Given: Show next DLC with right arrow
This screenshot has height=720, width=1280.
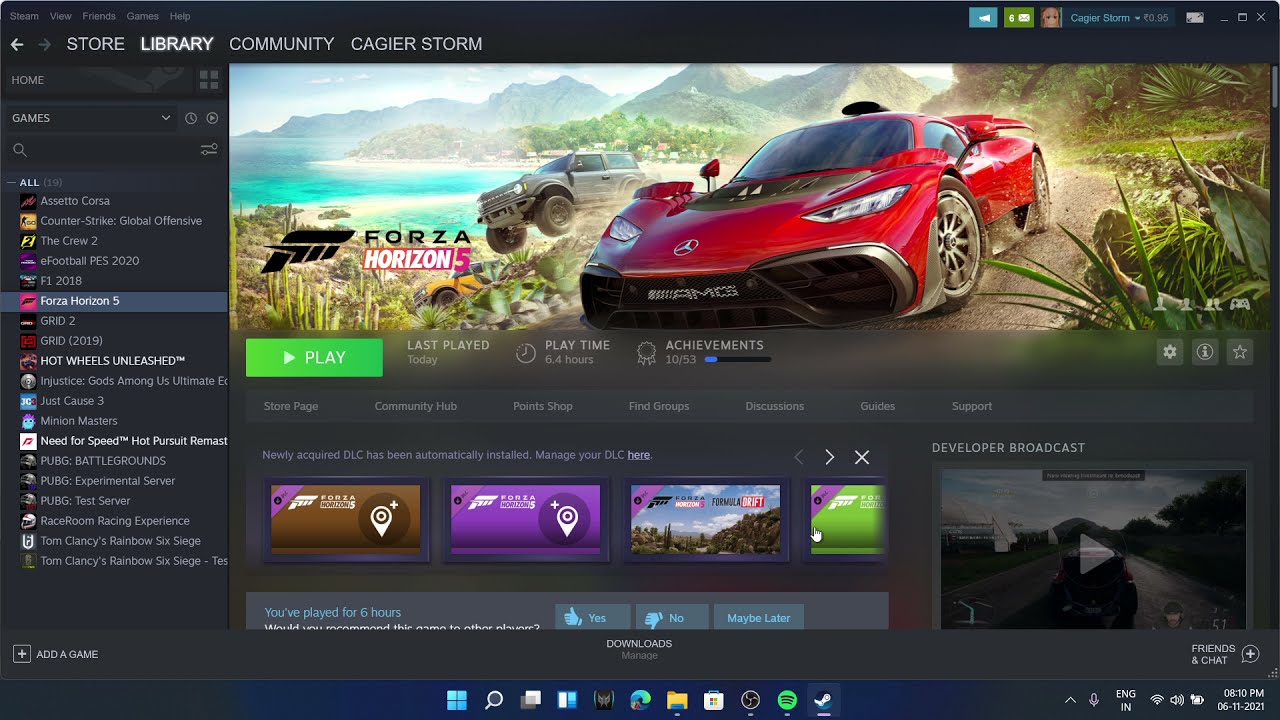Looking at the screenshot, I should pyautogui.click(x=829, y=457).
